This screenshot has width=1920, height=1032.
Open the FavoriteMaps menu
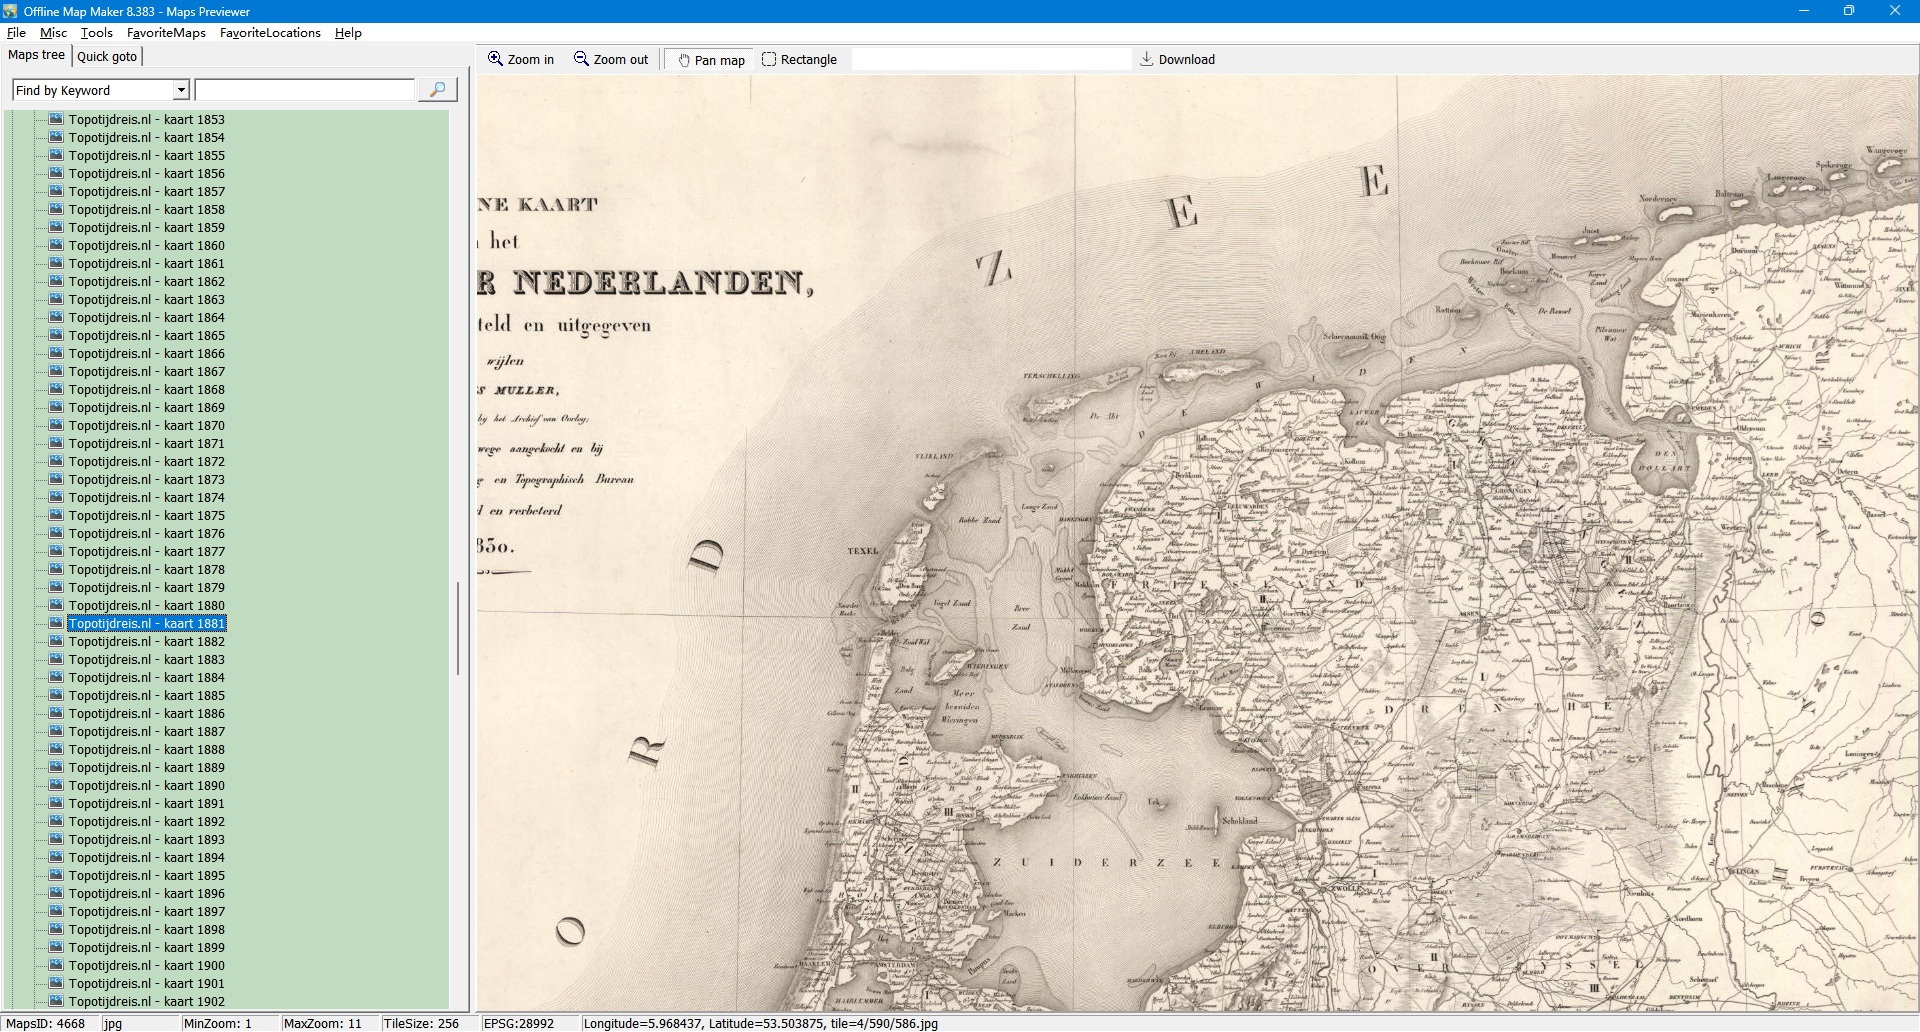point(166,33)
